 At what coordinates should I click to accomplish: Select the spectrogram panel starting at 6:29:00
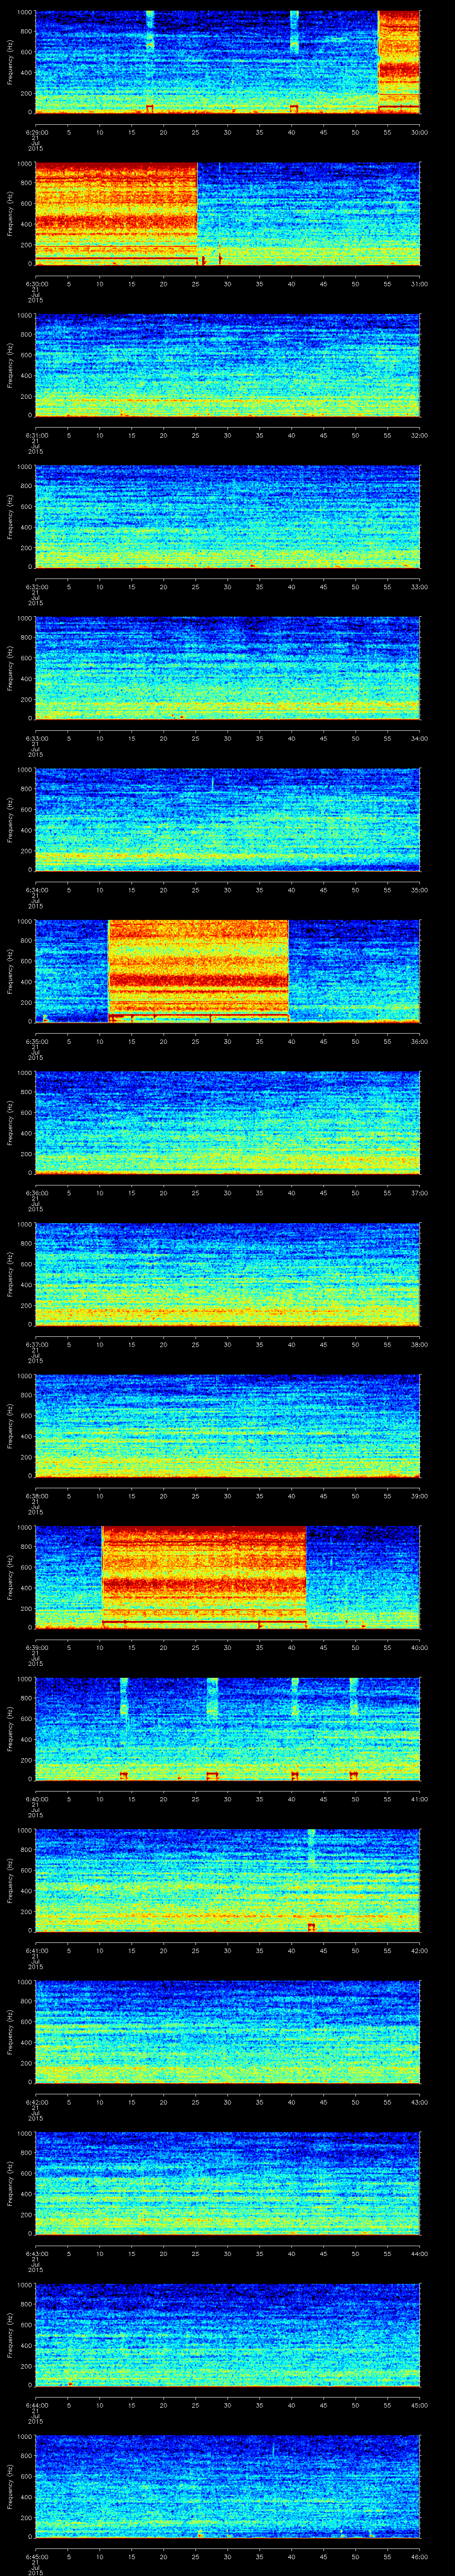point(228,62)
